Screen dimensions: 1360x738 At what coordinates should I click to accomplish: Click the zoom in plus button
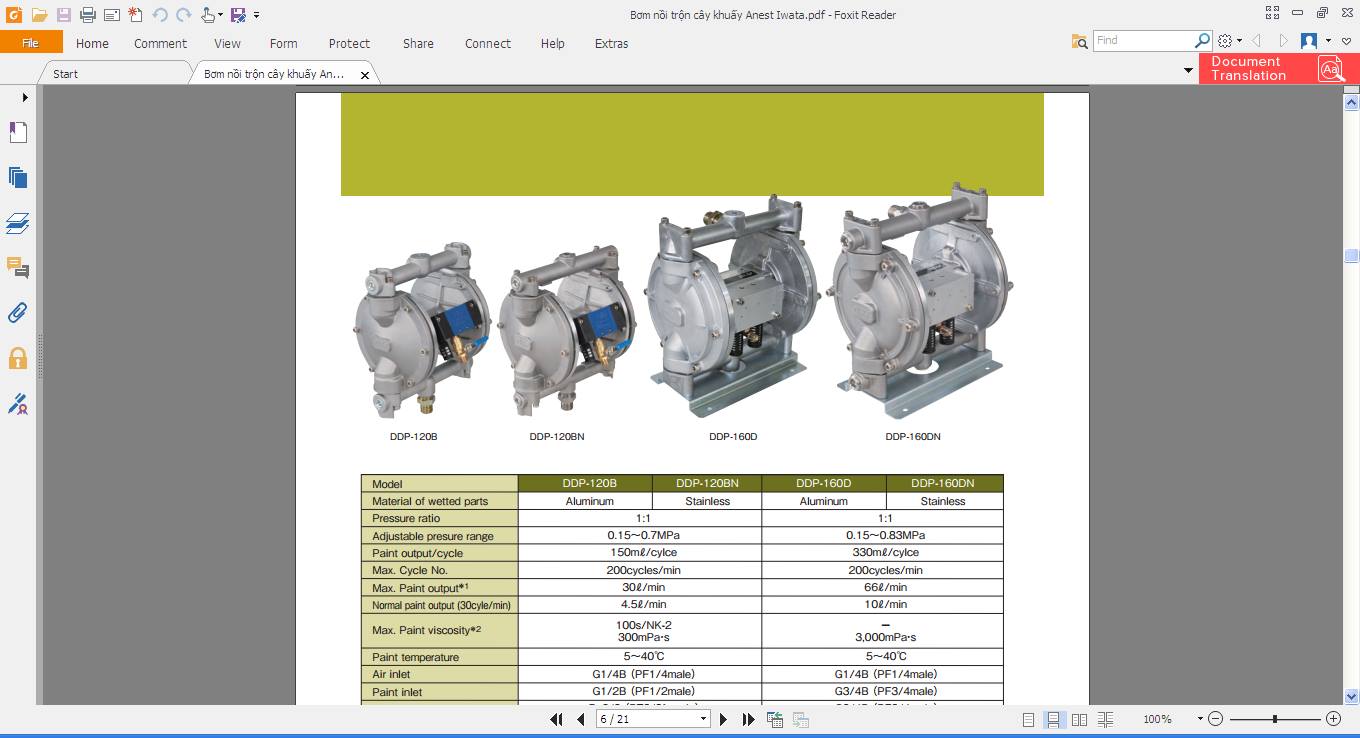point(1333,719)
